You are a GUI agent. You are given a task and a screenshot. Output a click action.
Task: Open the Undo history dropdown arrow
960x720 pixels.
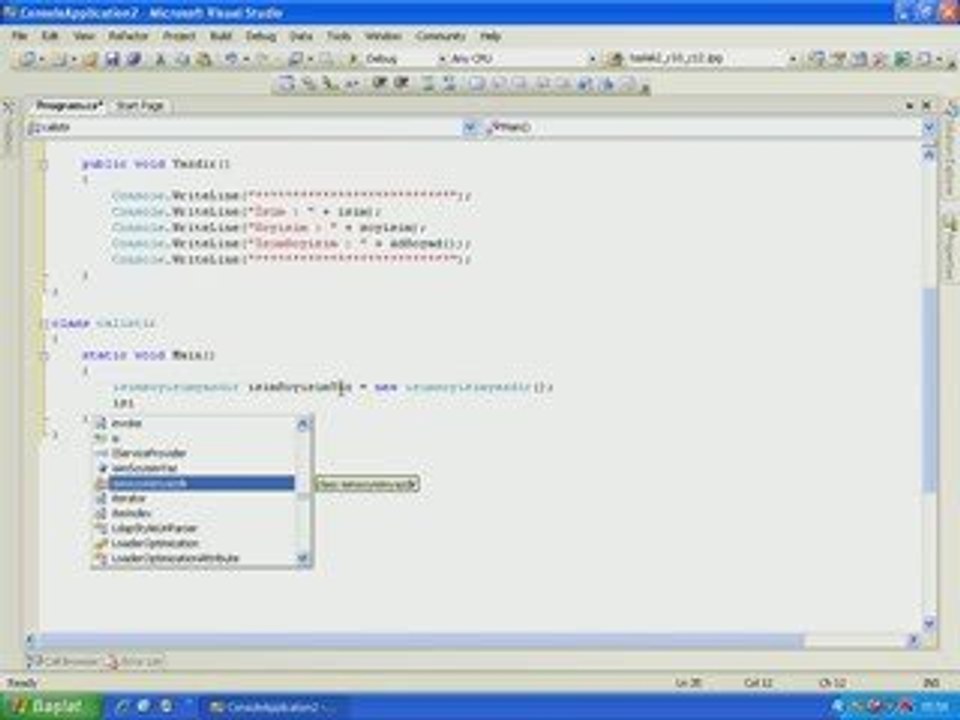tap(246, 59)
